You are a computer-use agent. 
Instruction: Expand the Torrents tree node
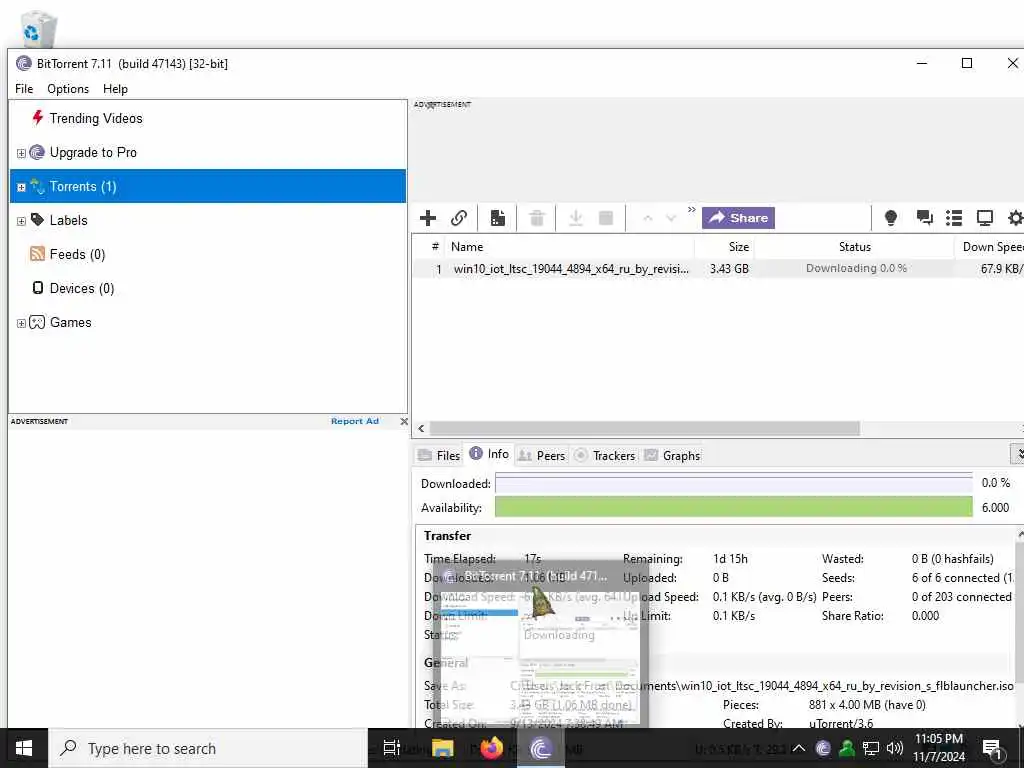click(x=21, y=187)
